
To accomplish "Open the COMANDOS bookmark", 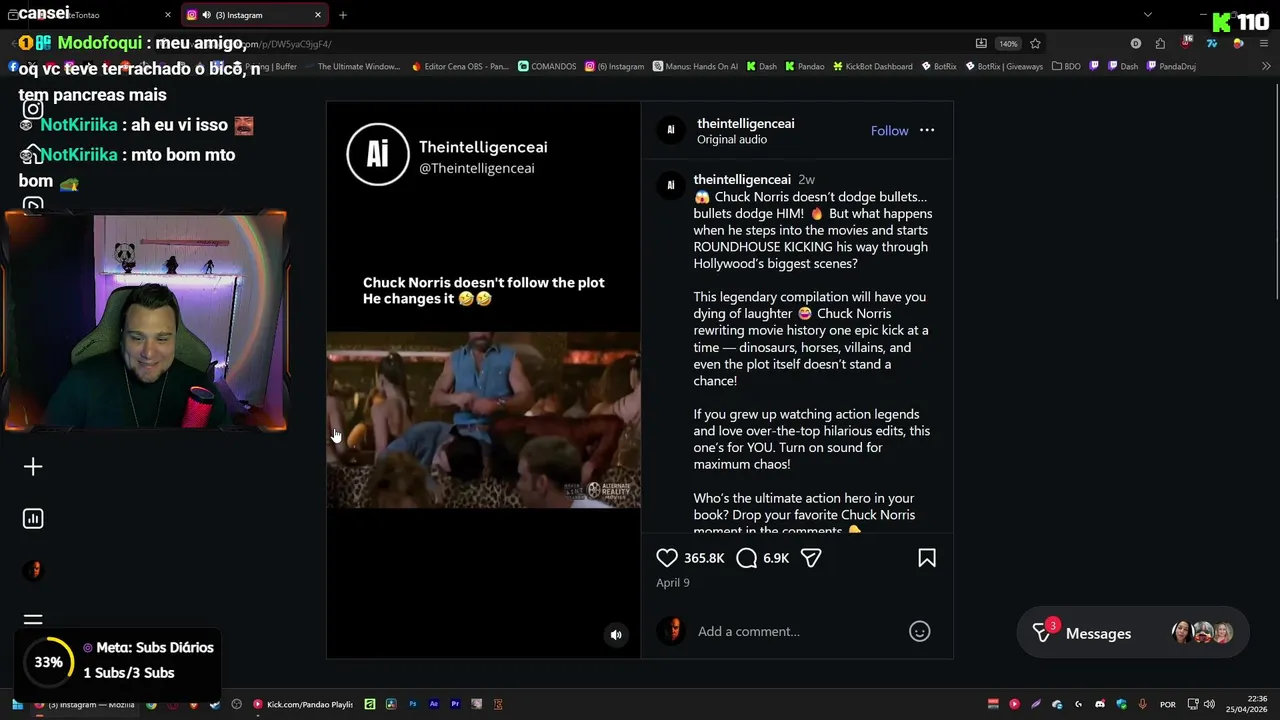I will tap(547, 66).
